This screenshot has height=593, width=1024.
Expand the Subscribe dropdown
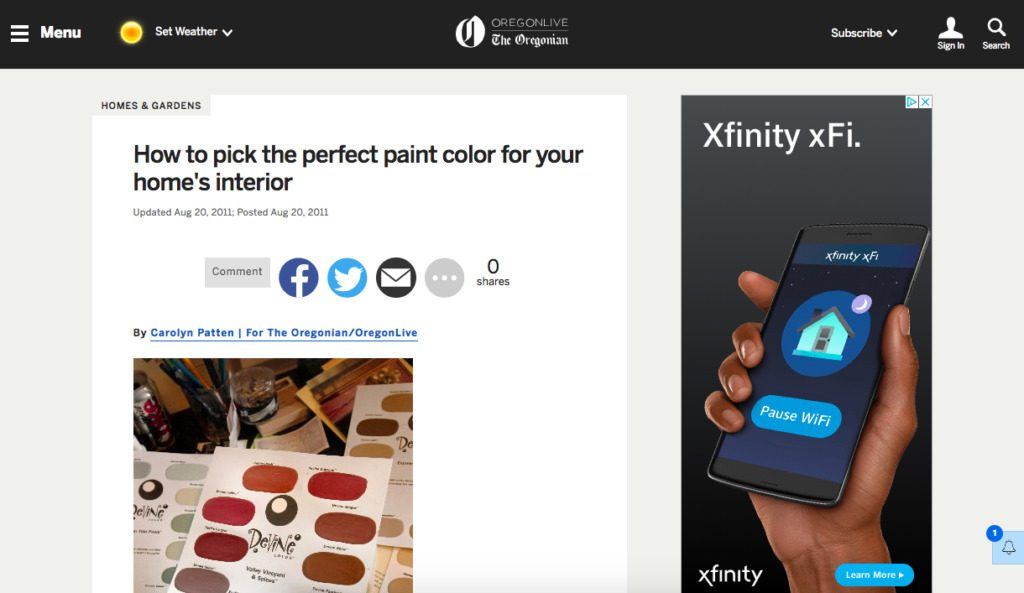coord(863,33)
